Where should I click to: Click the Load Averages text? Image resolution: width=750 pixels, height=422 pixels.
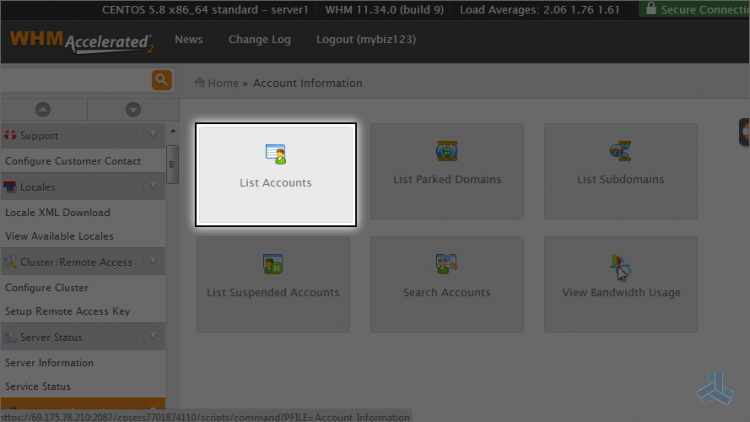point(540,10)
